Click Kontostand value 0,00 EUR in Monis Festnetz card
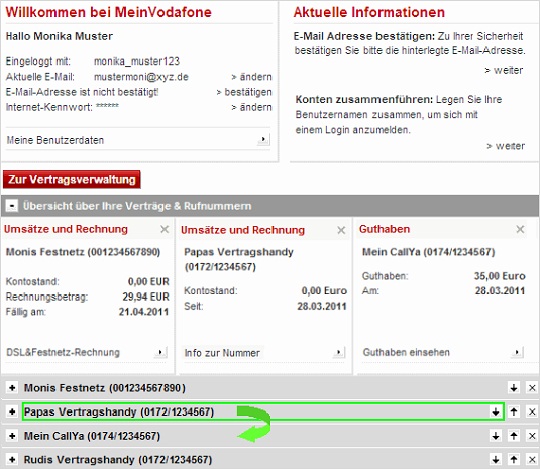The image size is (540, 469). (149, 281)
